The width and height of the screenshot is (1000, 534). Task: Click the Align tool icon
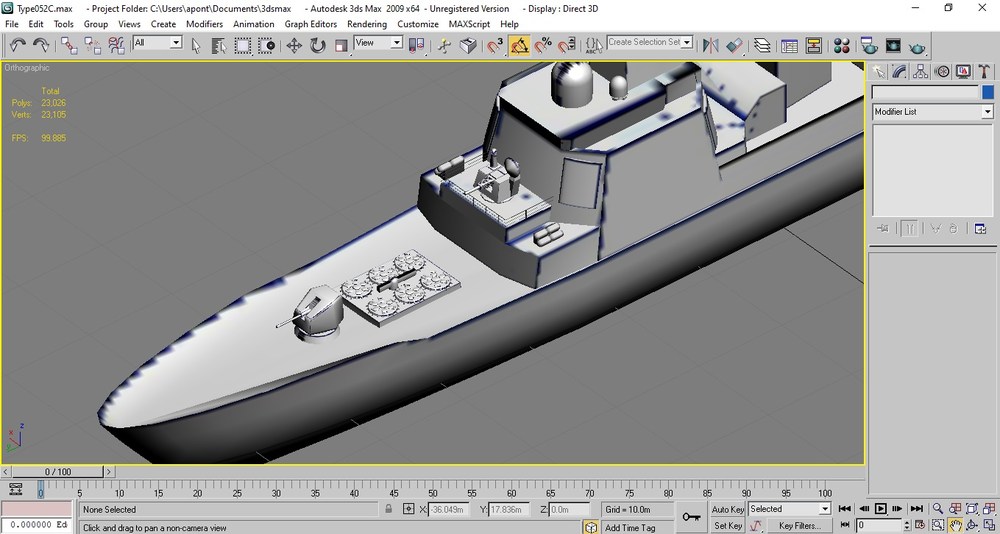click(x=735, y=45)
